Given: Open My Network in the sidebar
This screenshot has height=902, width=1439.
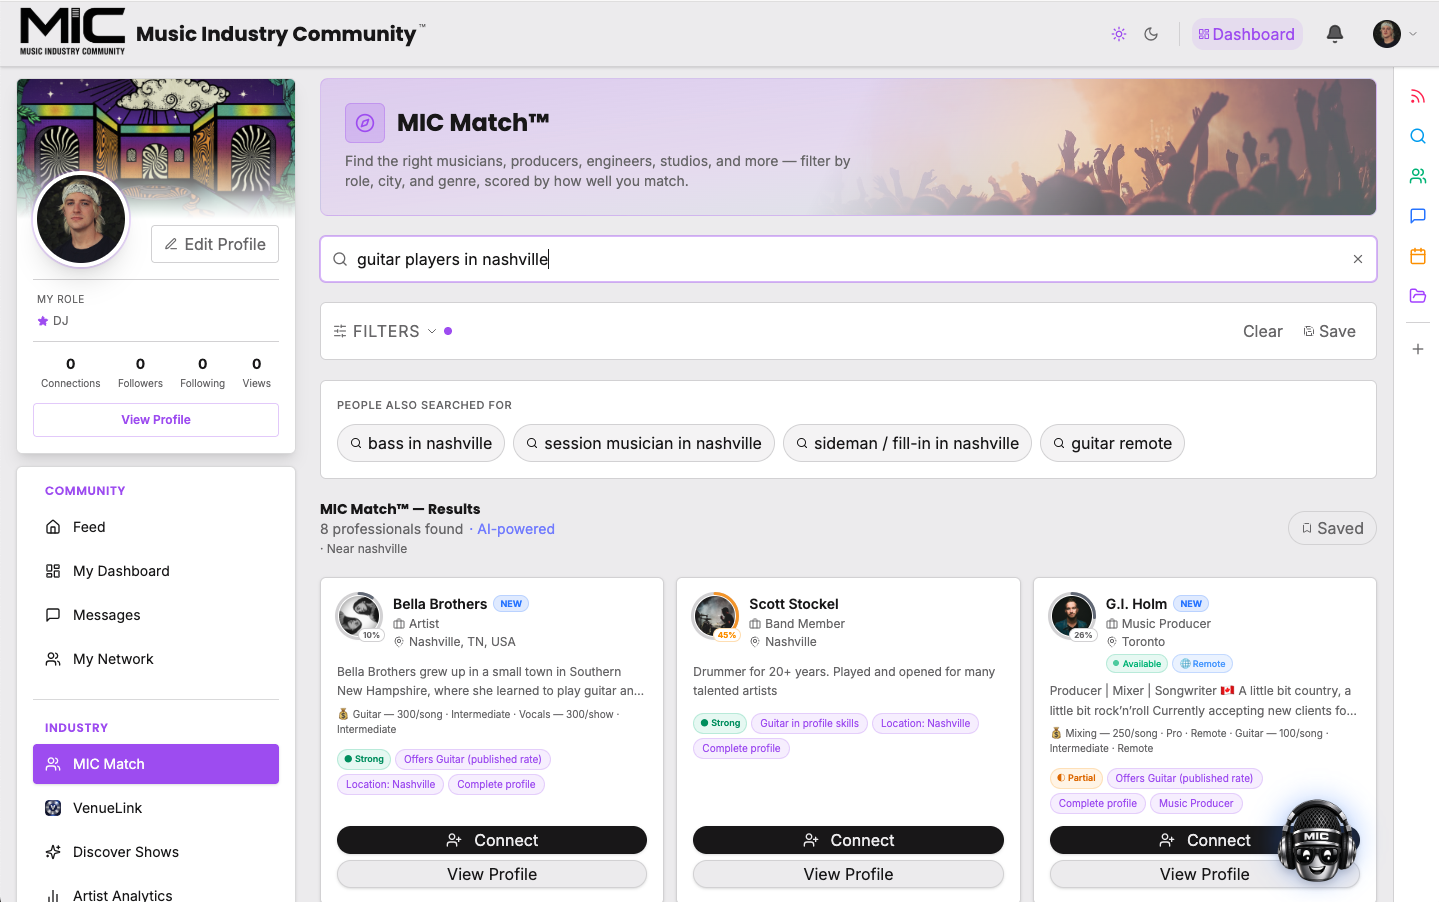Looking at the screenshot, I should (x=156, y=659).
